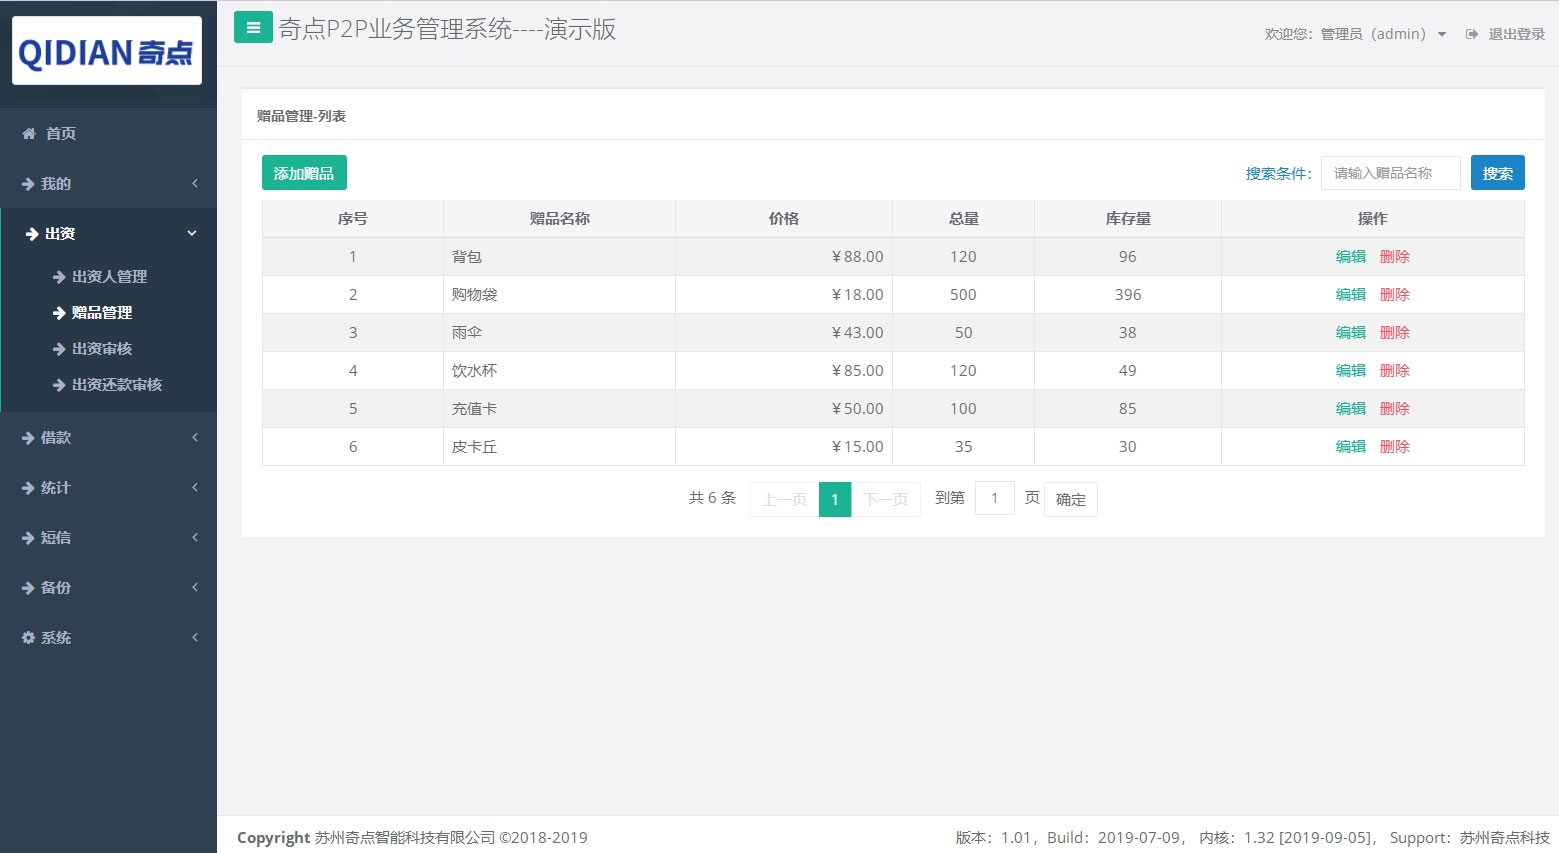Delete the 皮卡丘 gift entry
This screenshot has width=1559, height=853.
[x=1394, y=446]
